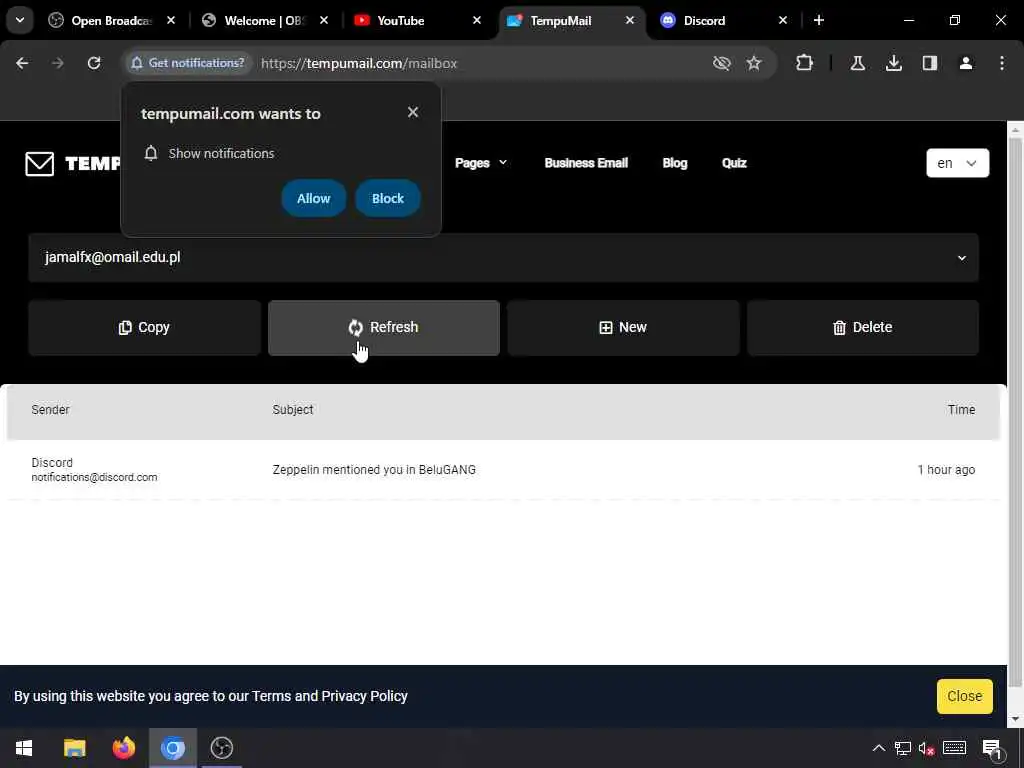Switch to the Open Broadcaster tab
The height and width of the screenshot is (768, 1024).
click(112, 20)
